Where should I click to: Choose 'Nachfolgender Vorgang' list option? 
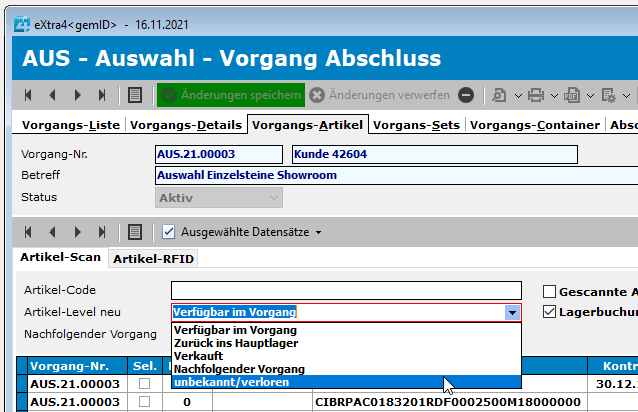(x=346, y=369)
